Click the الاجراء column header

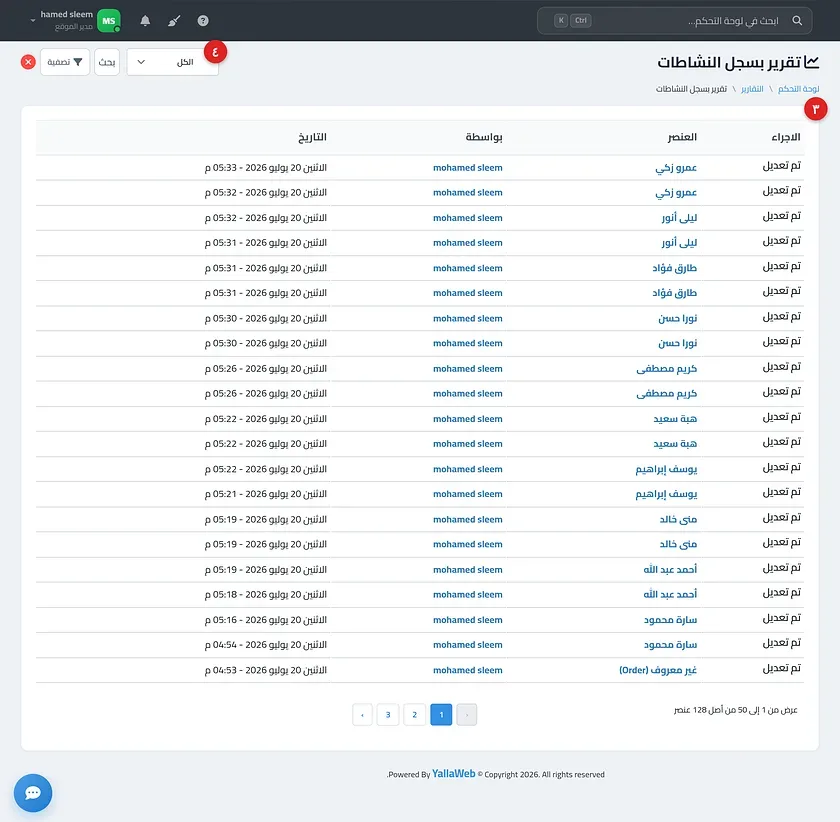(x=786, y=137)
